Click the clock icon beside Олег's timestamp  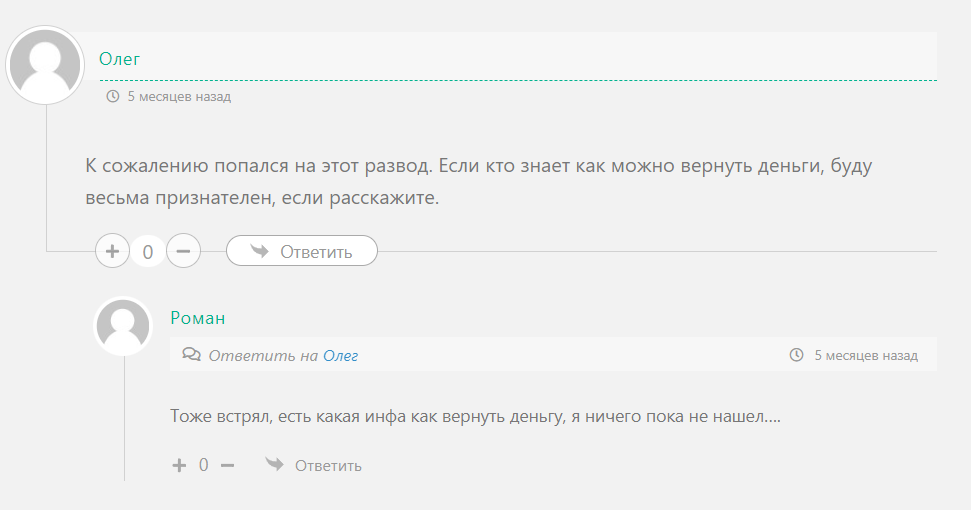point(112,97)
